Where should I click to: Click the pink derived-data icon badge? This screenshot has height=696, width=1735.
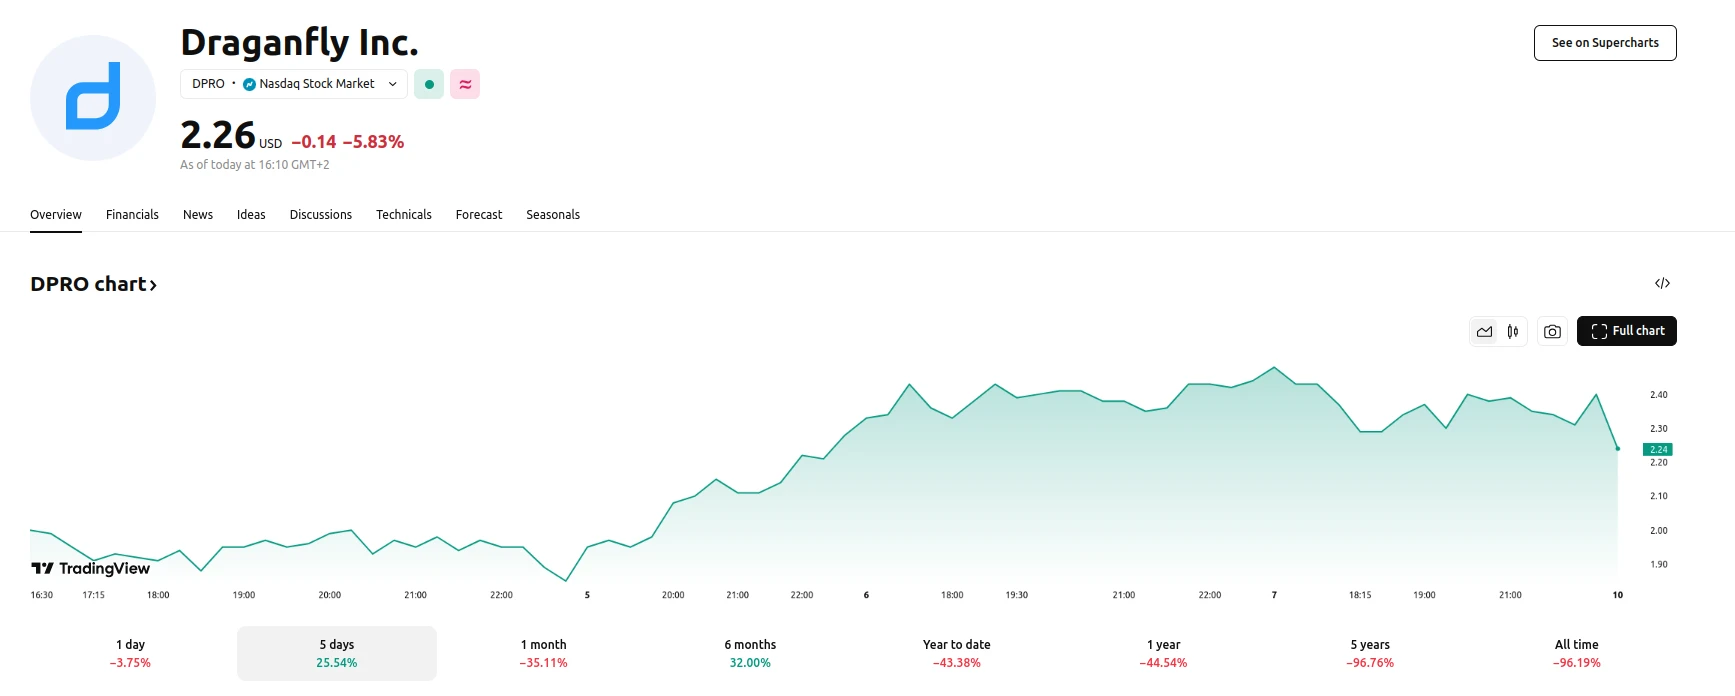465,84
